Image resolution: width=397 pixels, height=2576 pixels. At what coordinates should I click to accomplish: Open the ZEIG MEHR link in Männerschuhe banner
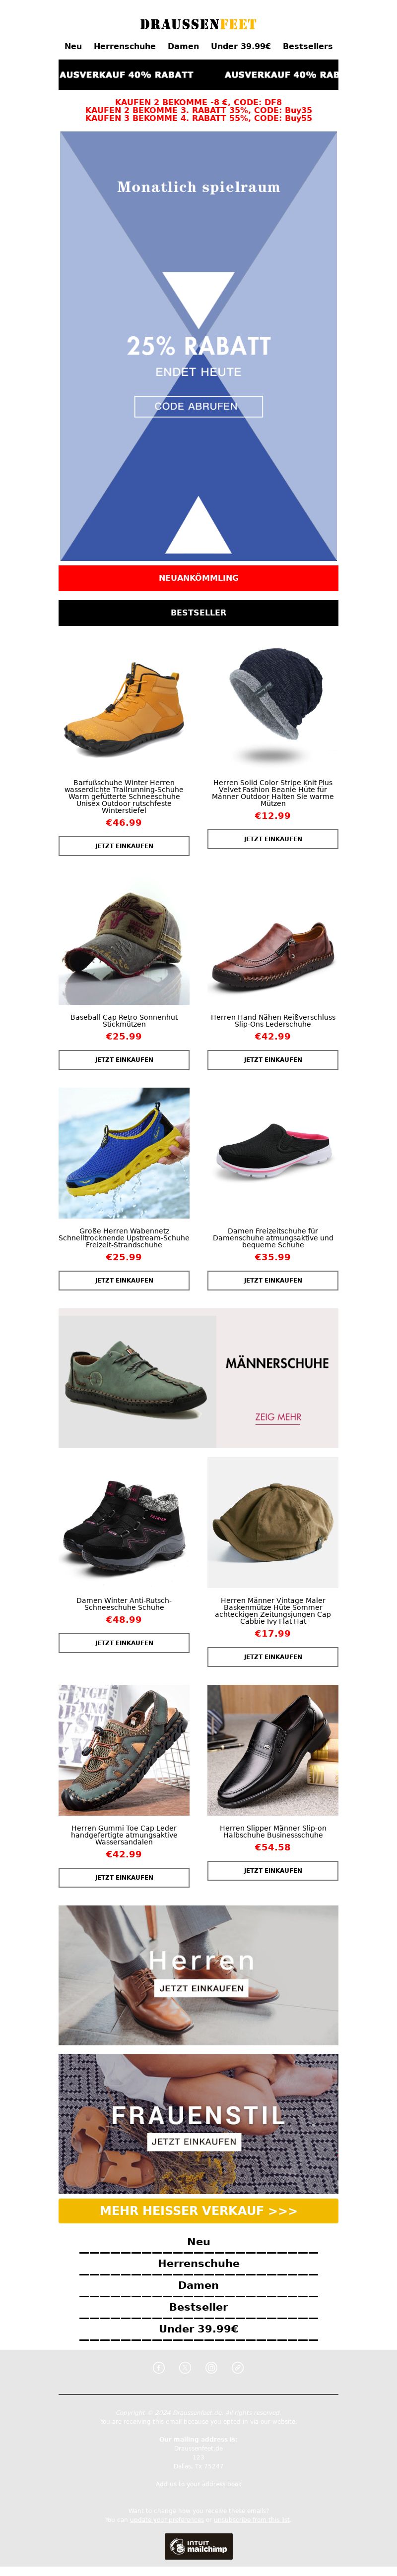tap(278, 1417)
